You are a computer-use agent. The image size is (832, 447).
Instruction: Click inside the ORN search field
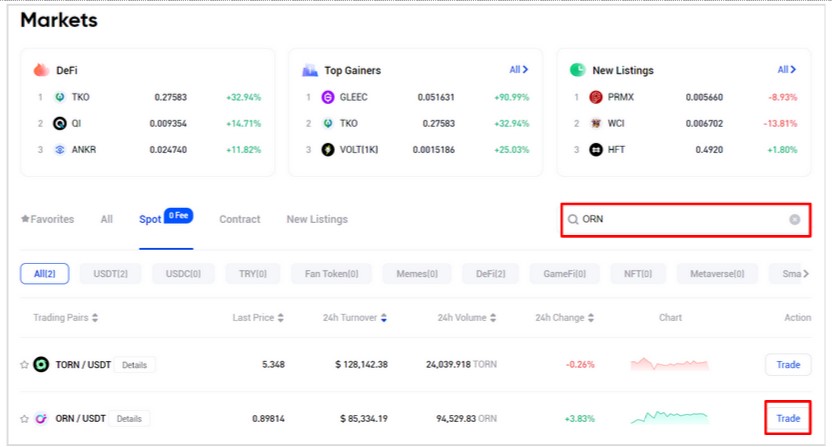[x=680, y=219]
